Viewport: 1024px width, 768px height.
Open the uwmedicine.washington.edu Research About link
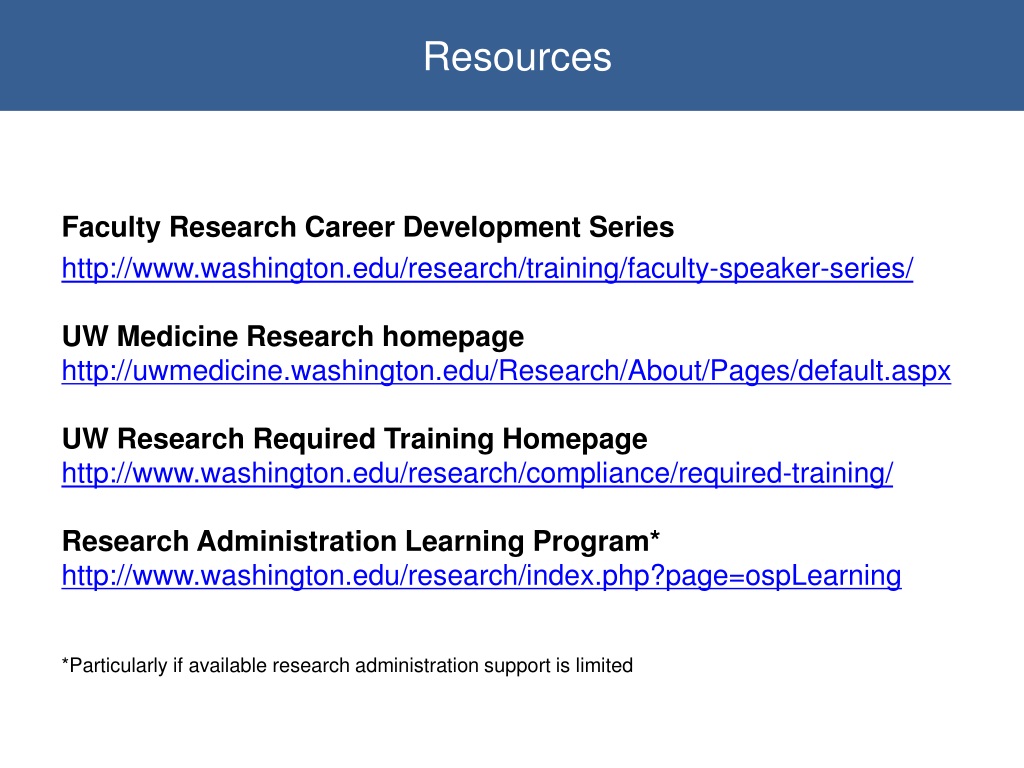pos(506,371)
